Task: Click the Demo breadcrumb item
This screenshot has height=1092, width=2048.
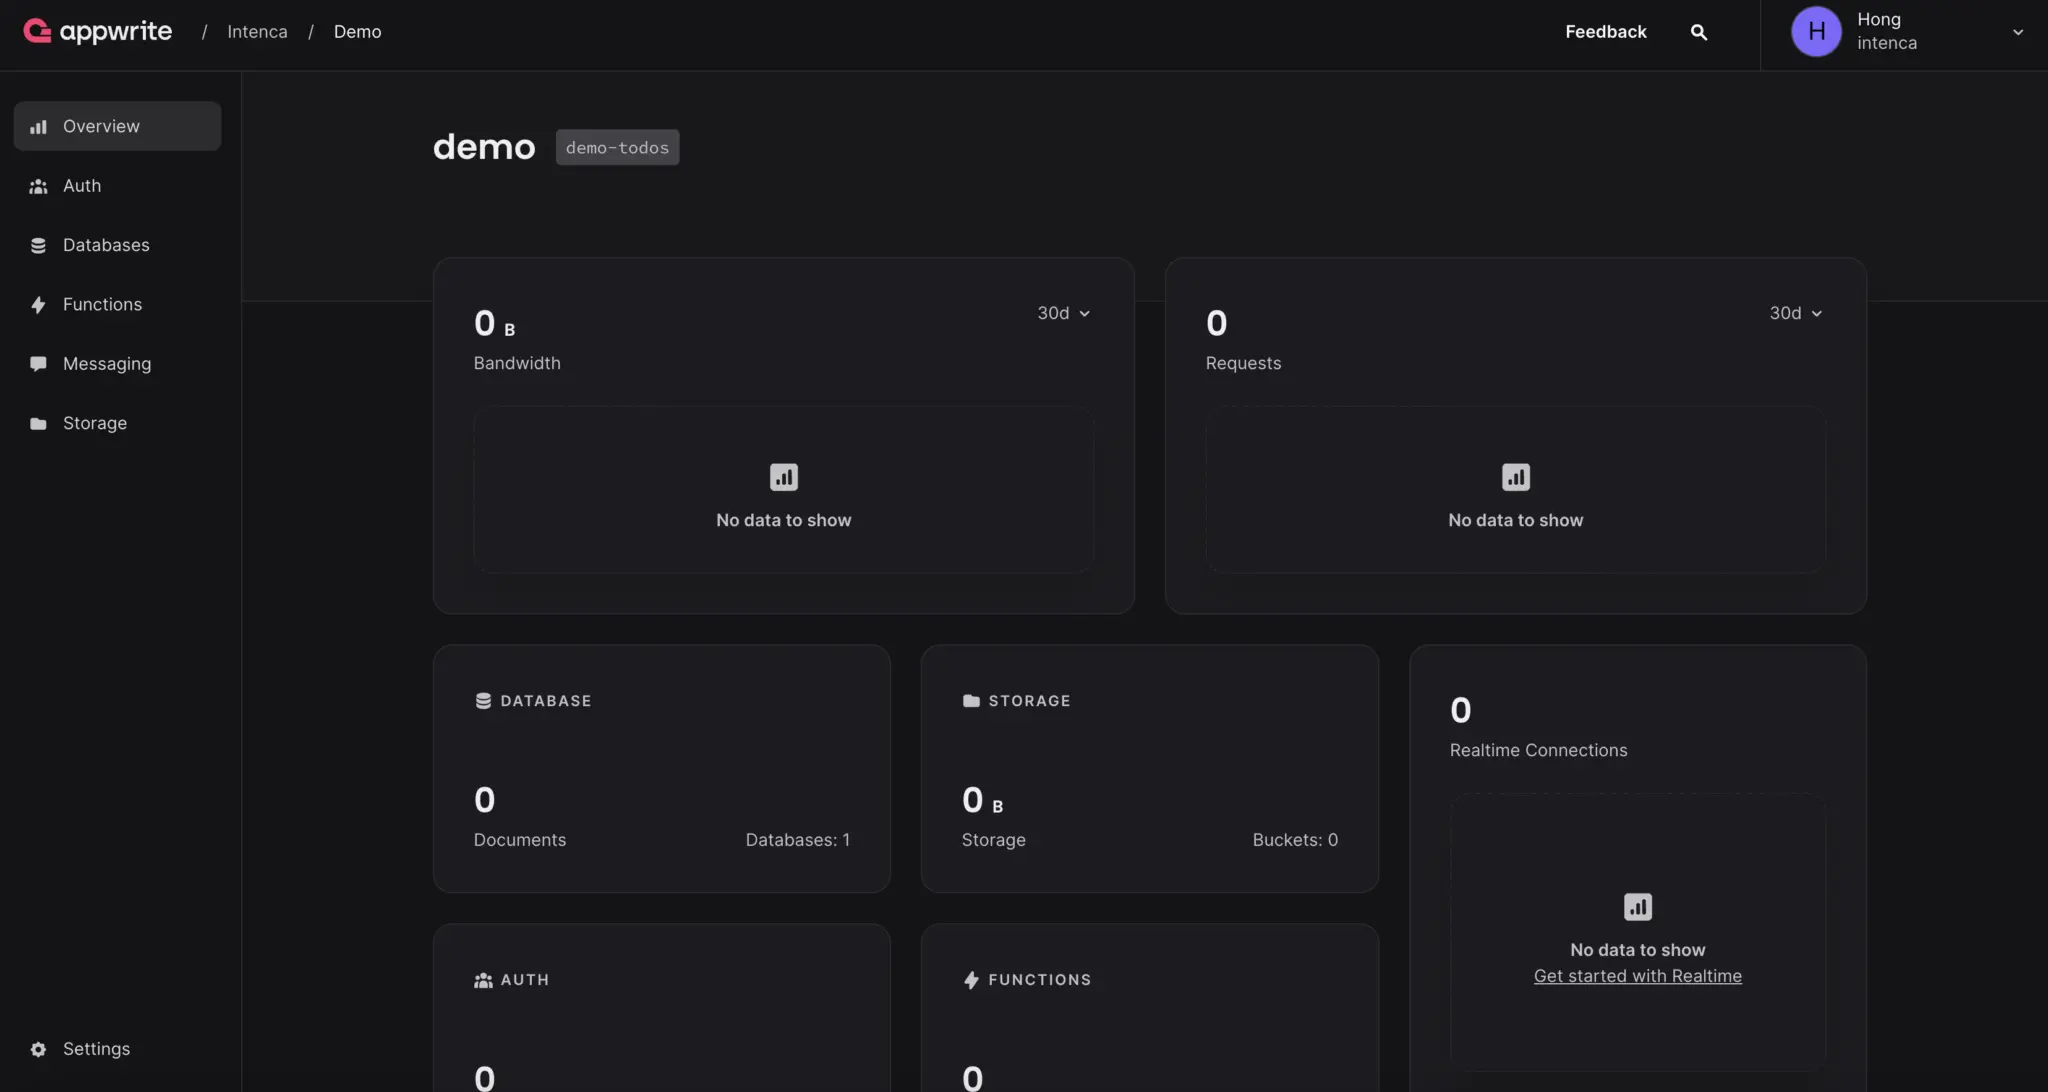Action: pyautogui.click(x=357, y=32)
